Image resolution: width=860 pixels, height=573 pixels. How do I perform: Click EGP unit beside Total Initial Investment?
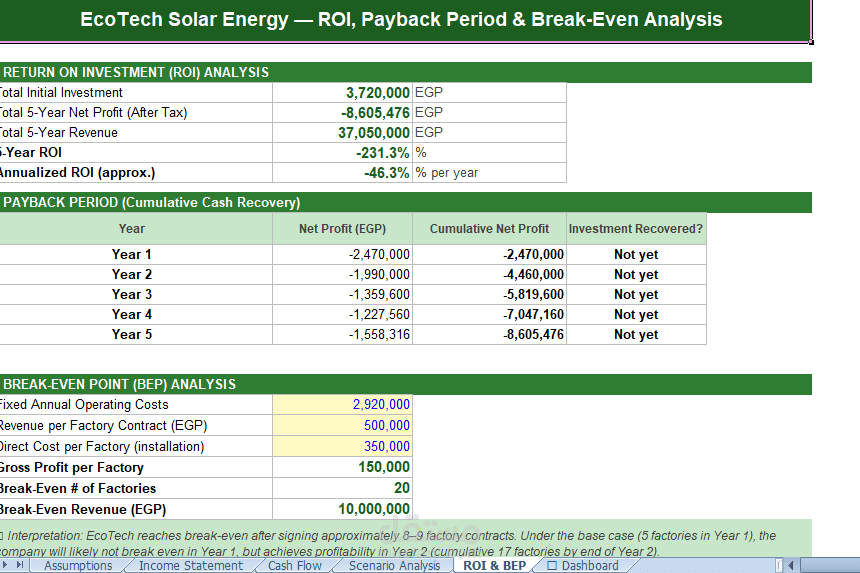(489, 93)
